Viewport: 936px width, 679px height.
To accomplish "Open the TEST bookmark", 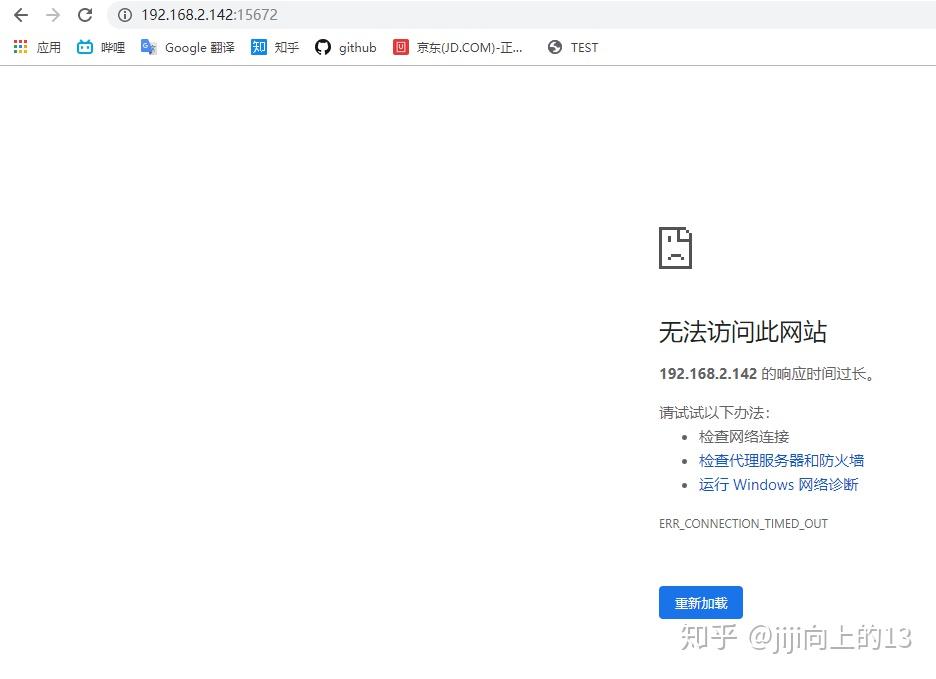I will coord(584,47).
